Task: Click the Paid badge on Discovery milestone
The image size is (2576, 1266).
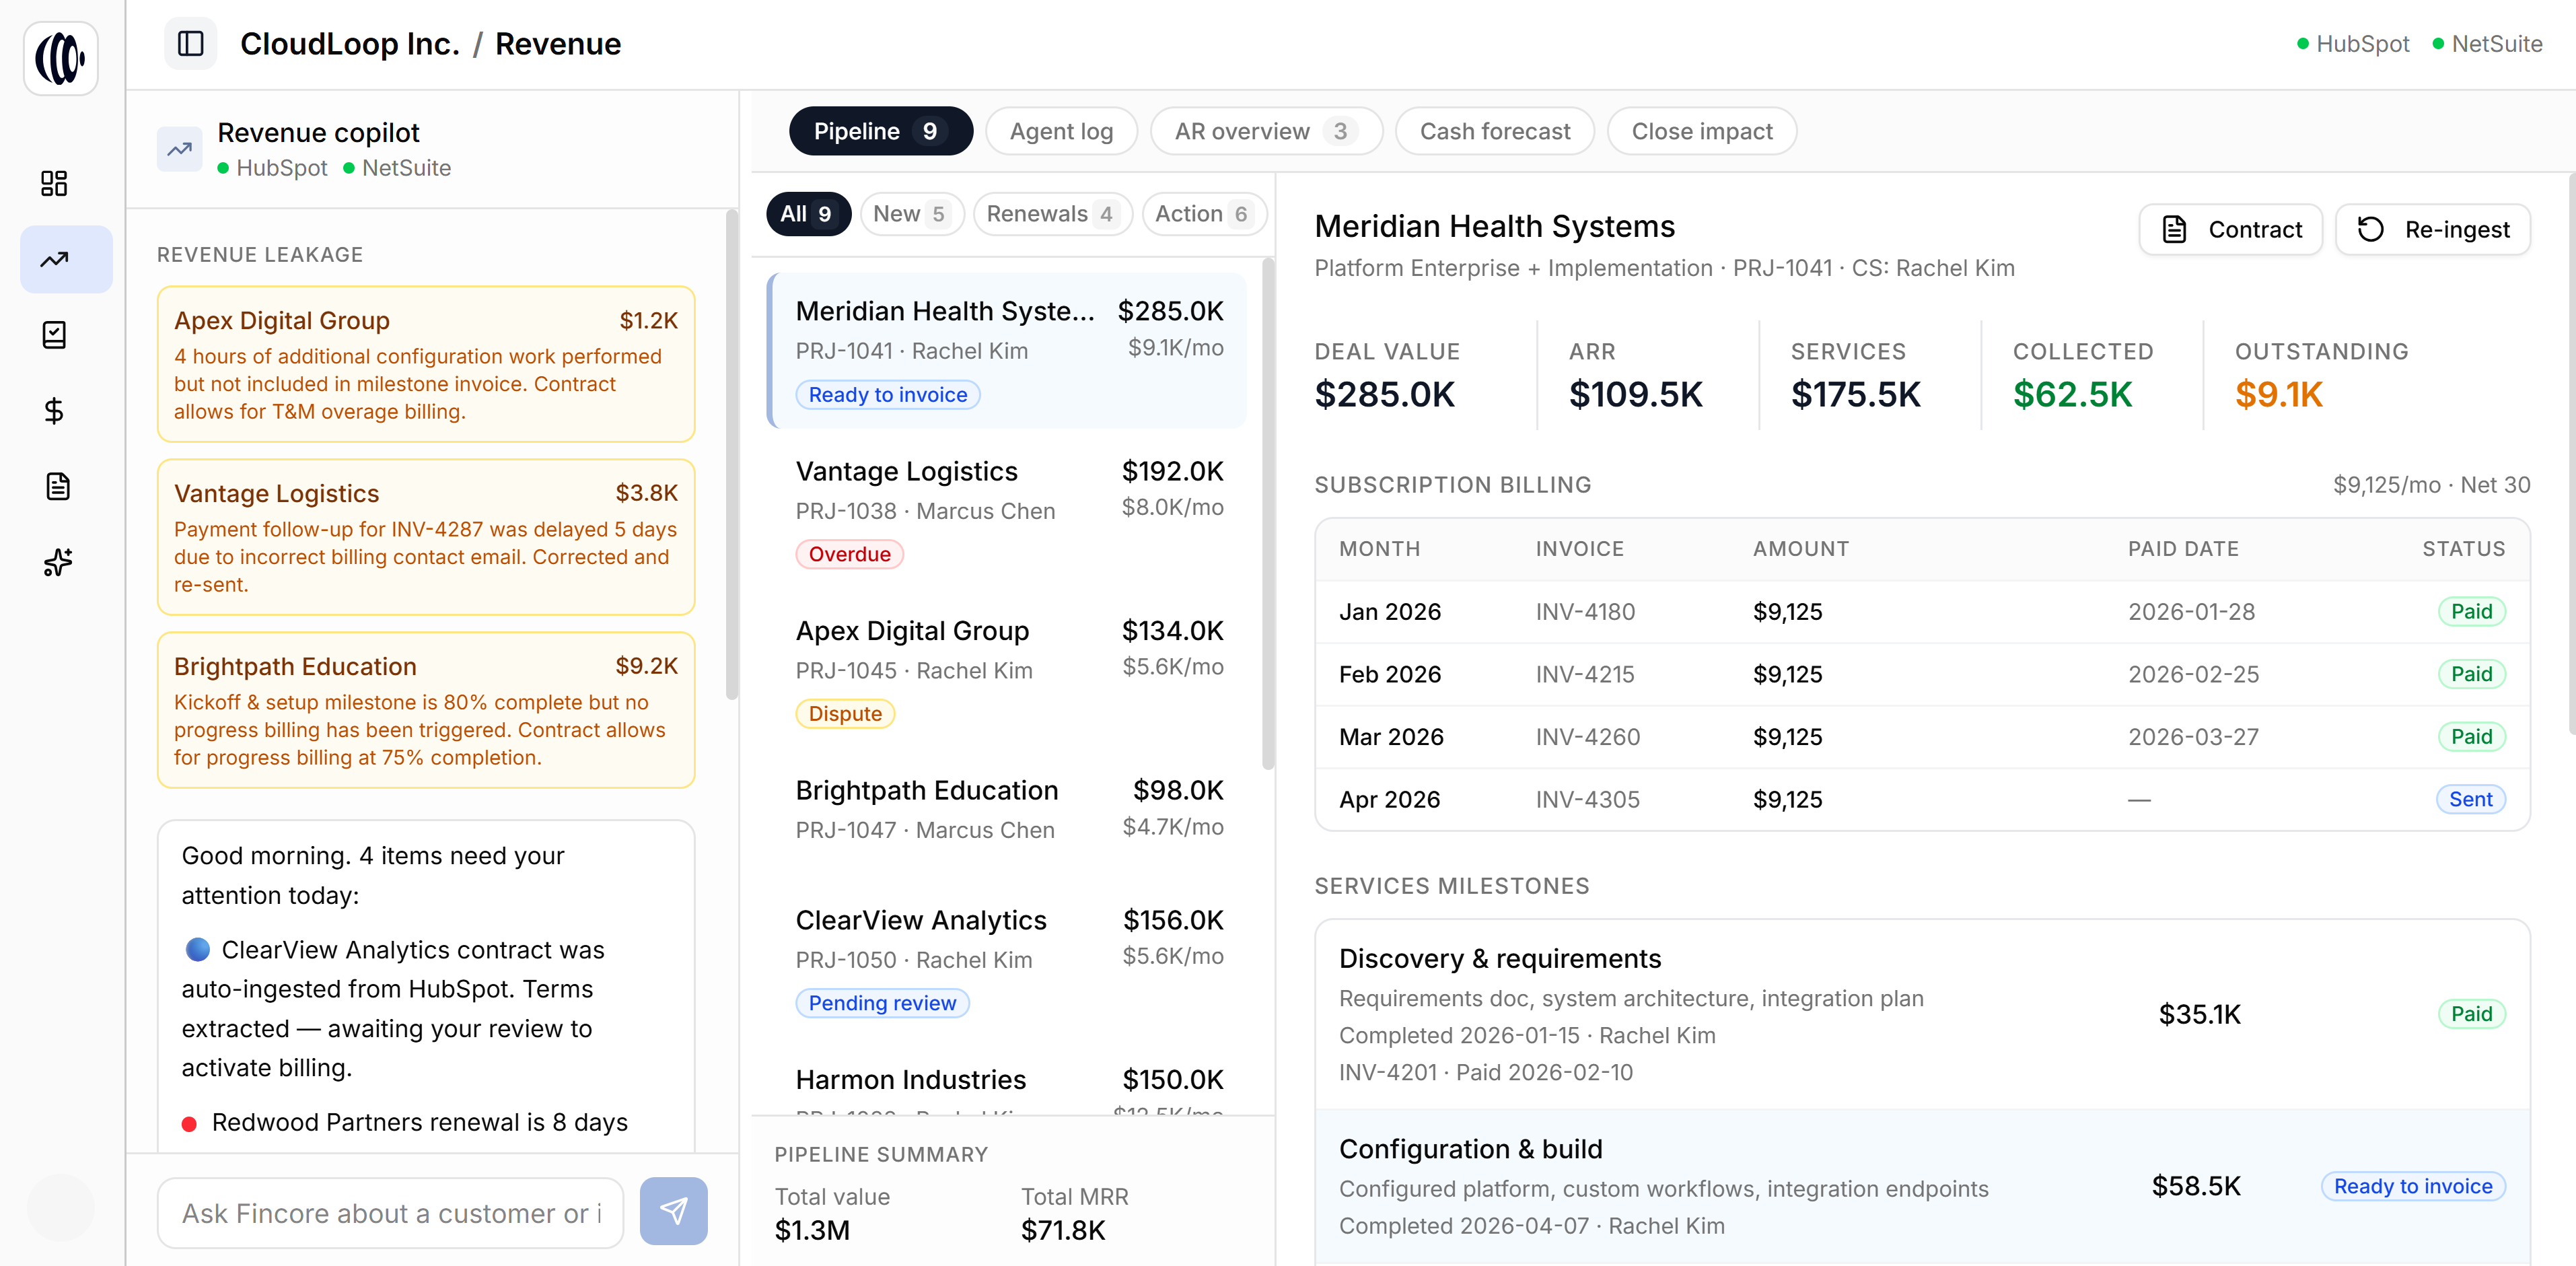Action: 2471,1014
